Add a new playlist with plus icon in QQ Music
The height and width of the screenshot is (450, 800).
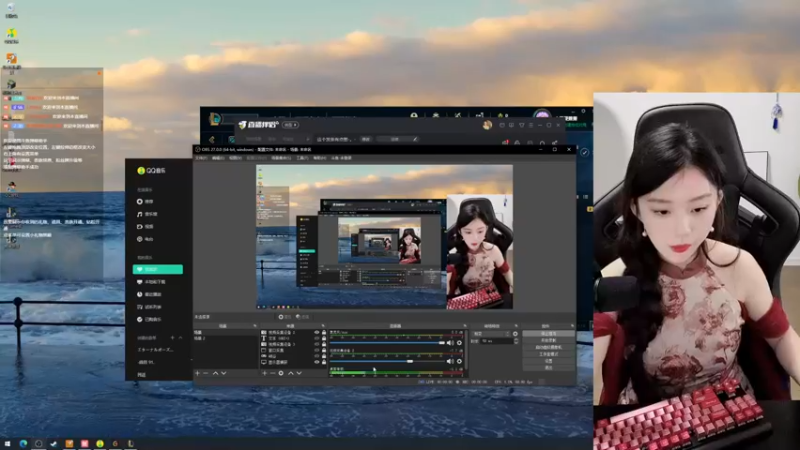[x=172, y=338]
